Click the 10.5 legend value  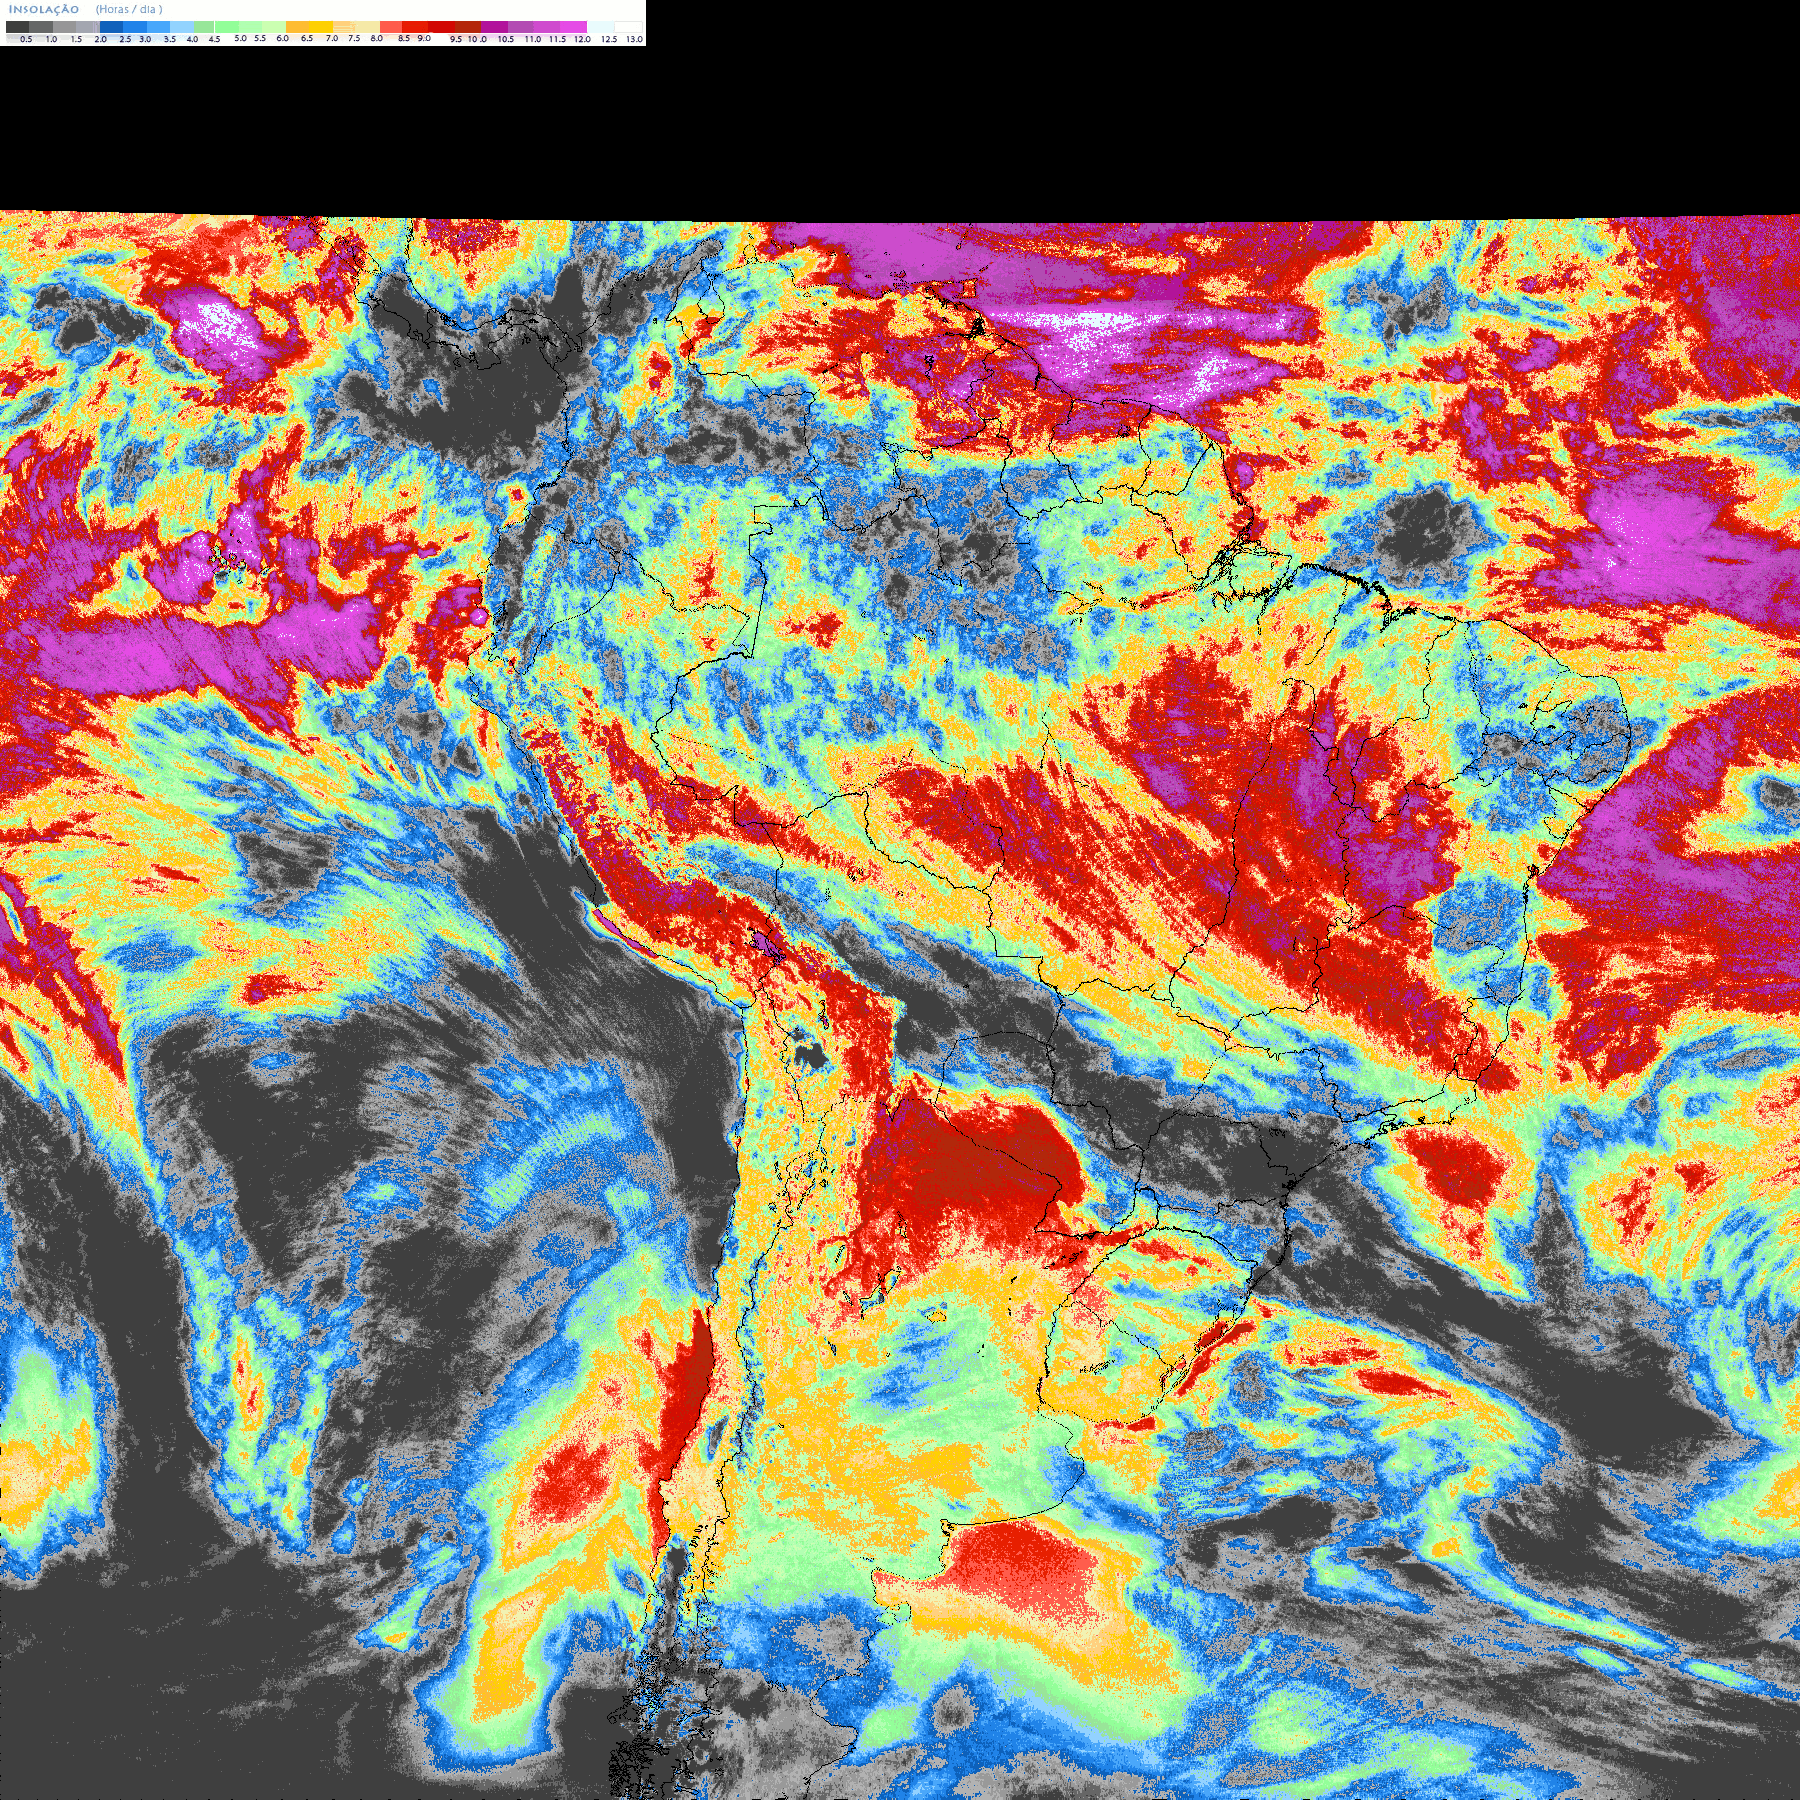click(x=506, y=39)
